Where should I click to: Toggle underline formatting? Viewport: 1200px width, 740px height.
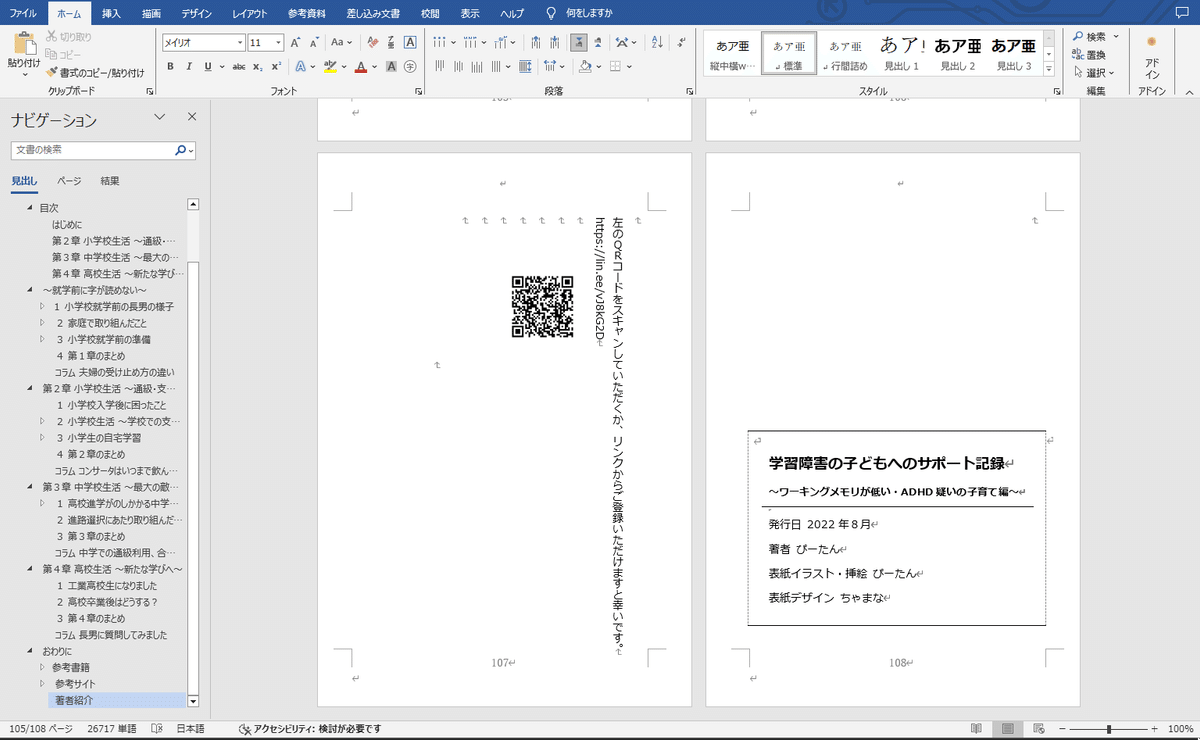pyautogui.click(x=208, y=67)
